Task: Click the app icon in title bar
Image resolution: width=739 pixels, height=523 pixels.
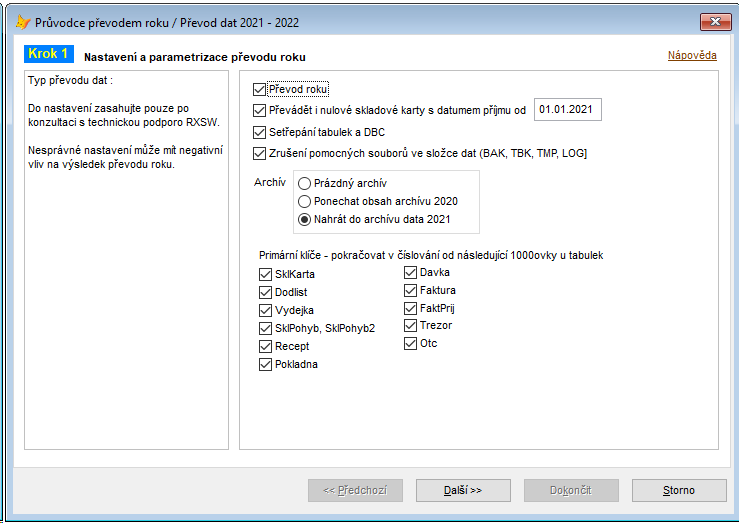Action: pos(23,22)
